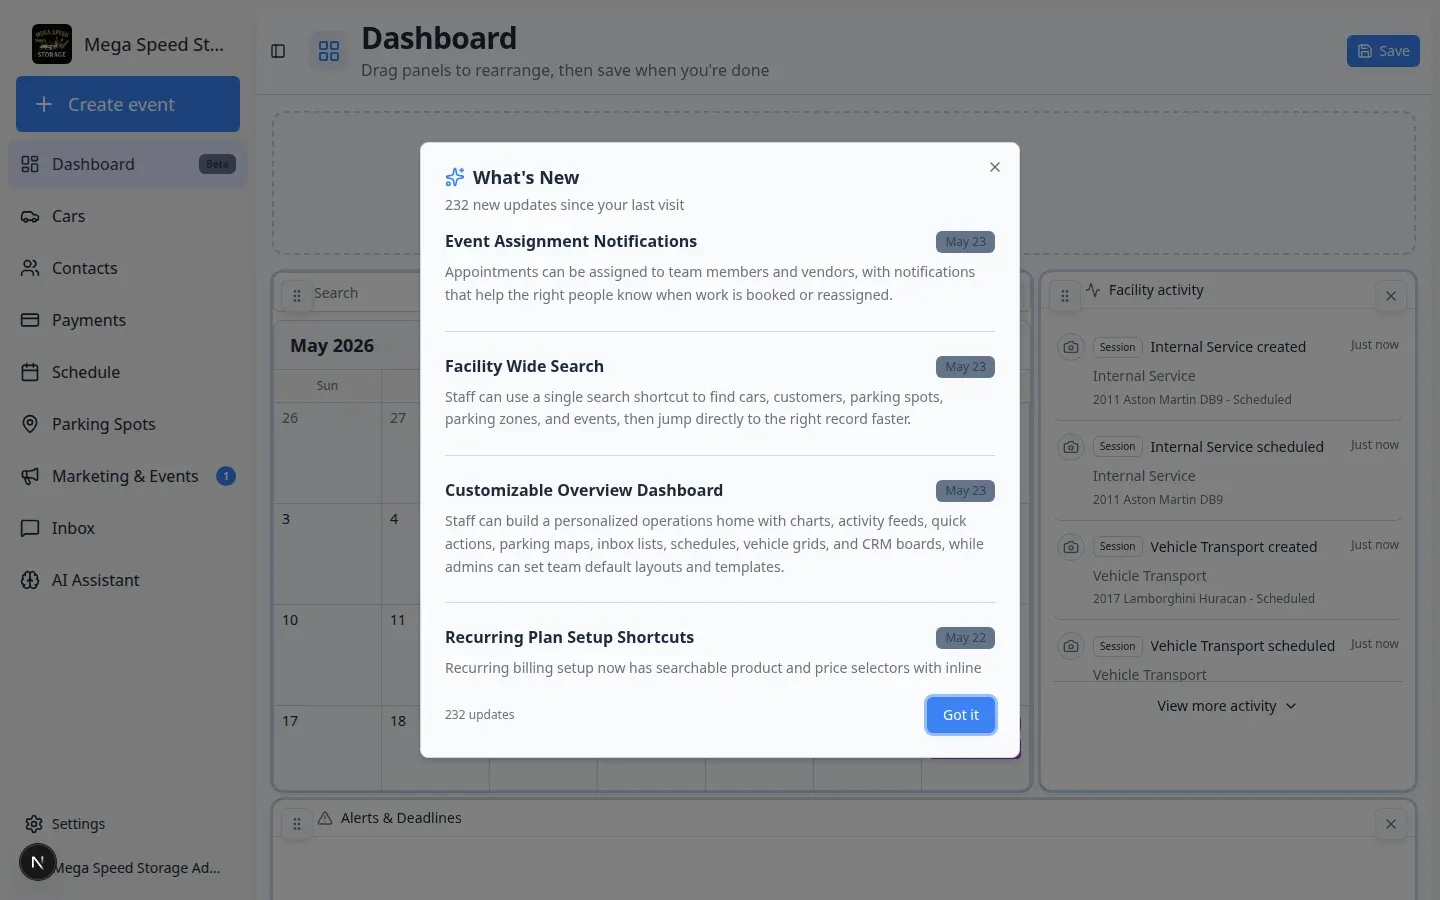Click the Alerts warning triangle icon
This screenshot has width=1440, height=900.
point(325,818)
